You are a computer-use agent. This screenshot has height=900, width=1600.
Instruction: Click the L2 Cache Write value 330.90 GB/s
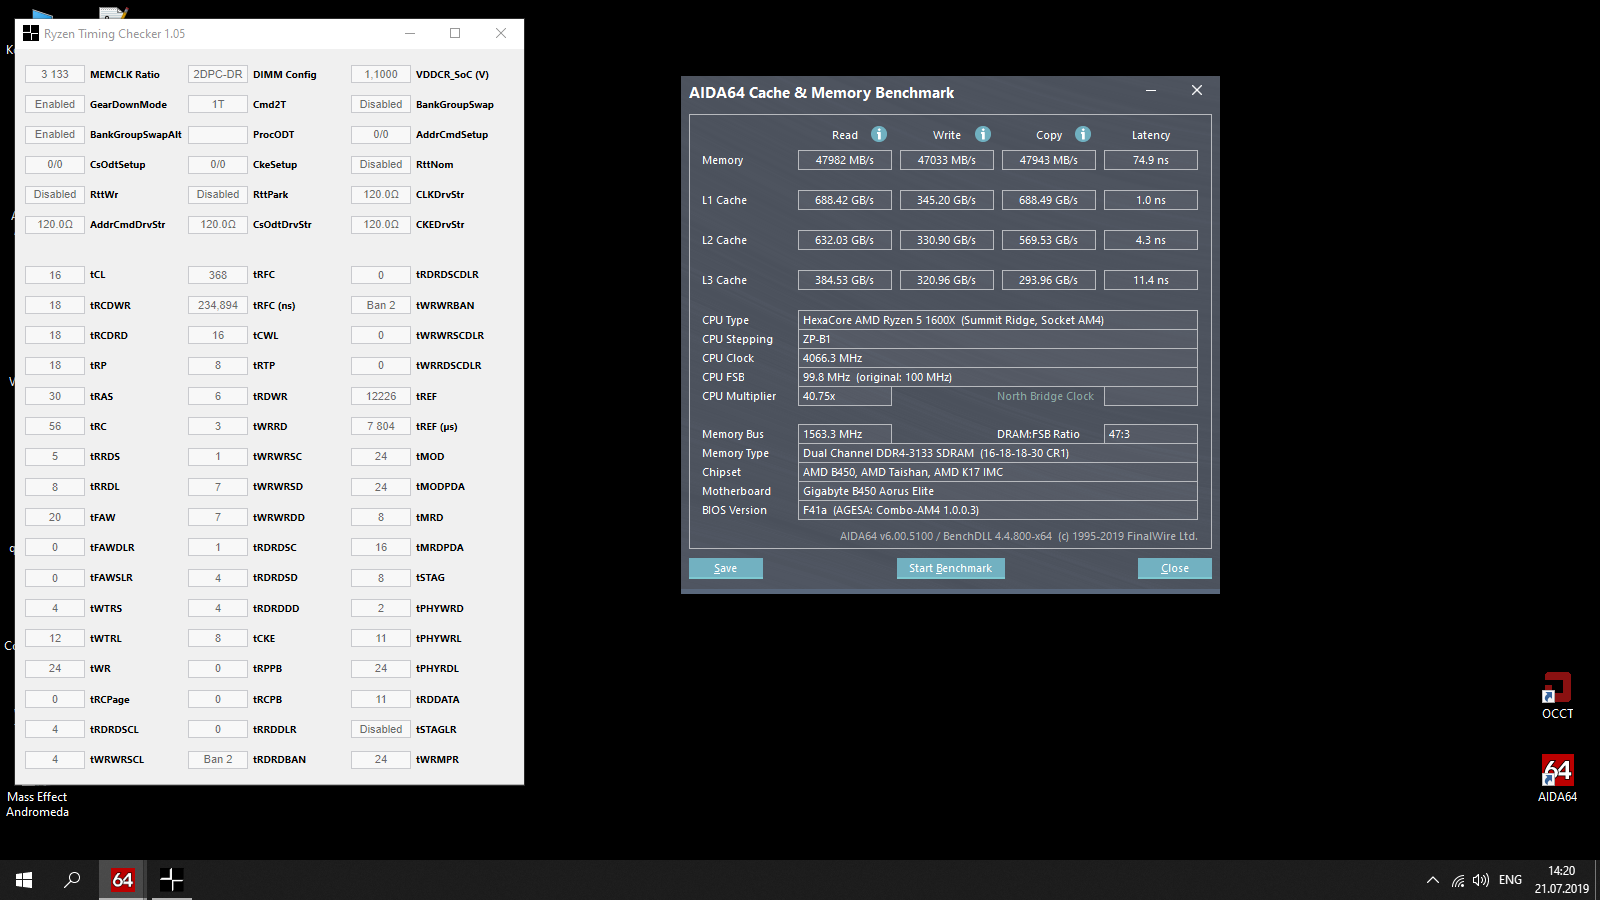pos(947,240)
